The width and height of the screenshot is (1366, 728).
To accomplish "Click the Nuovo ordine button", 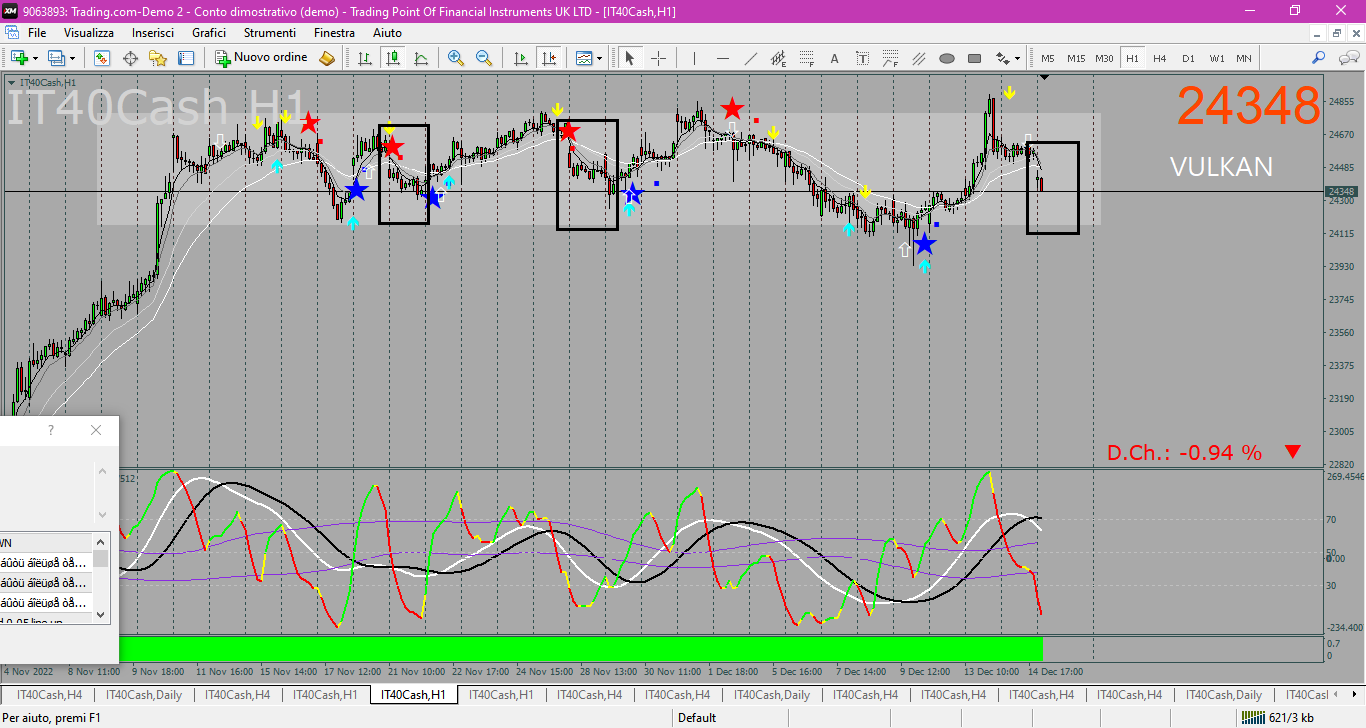I will pos(262,58).
